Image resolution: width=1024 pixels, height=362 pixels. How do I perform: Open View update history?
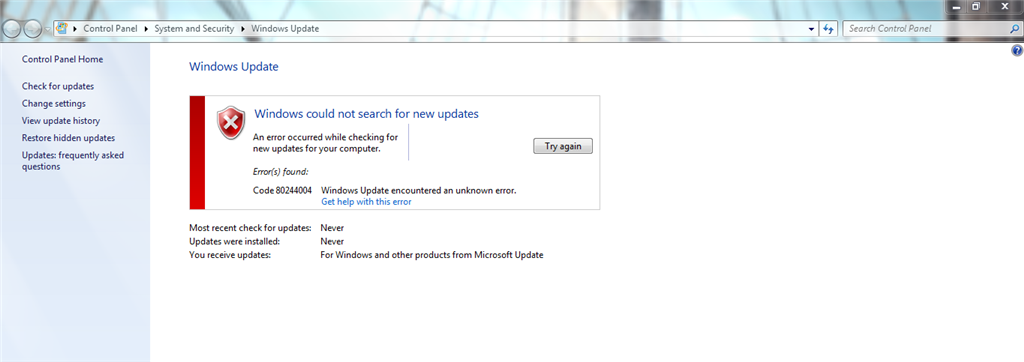tap(61, 121)
